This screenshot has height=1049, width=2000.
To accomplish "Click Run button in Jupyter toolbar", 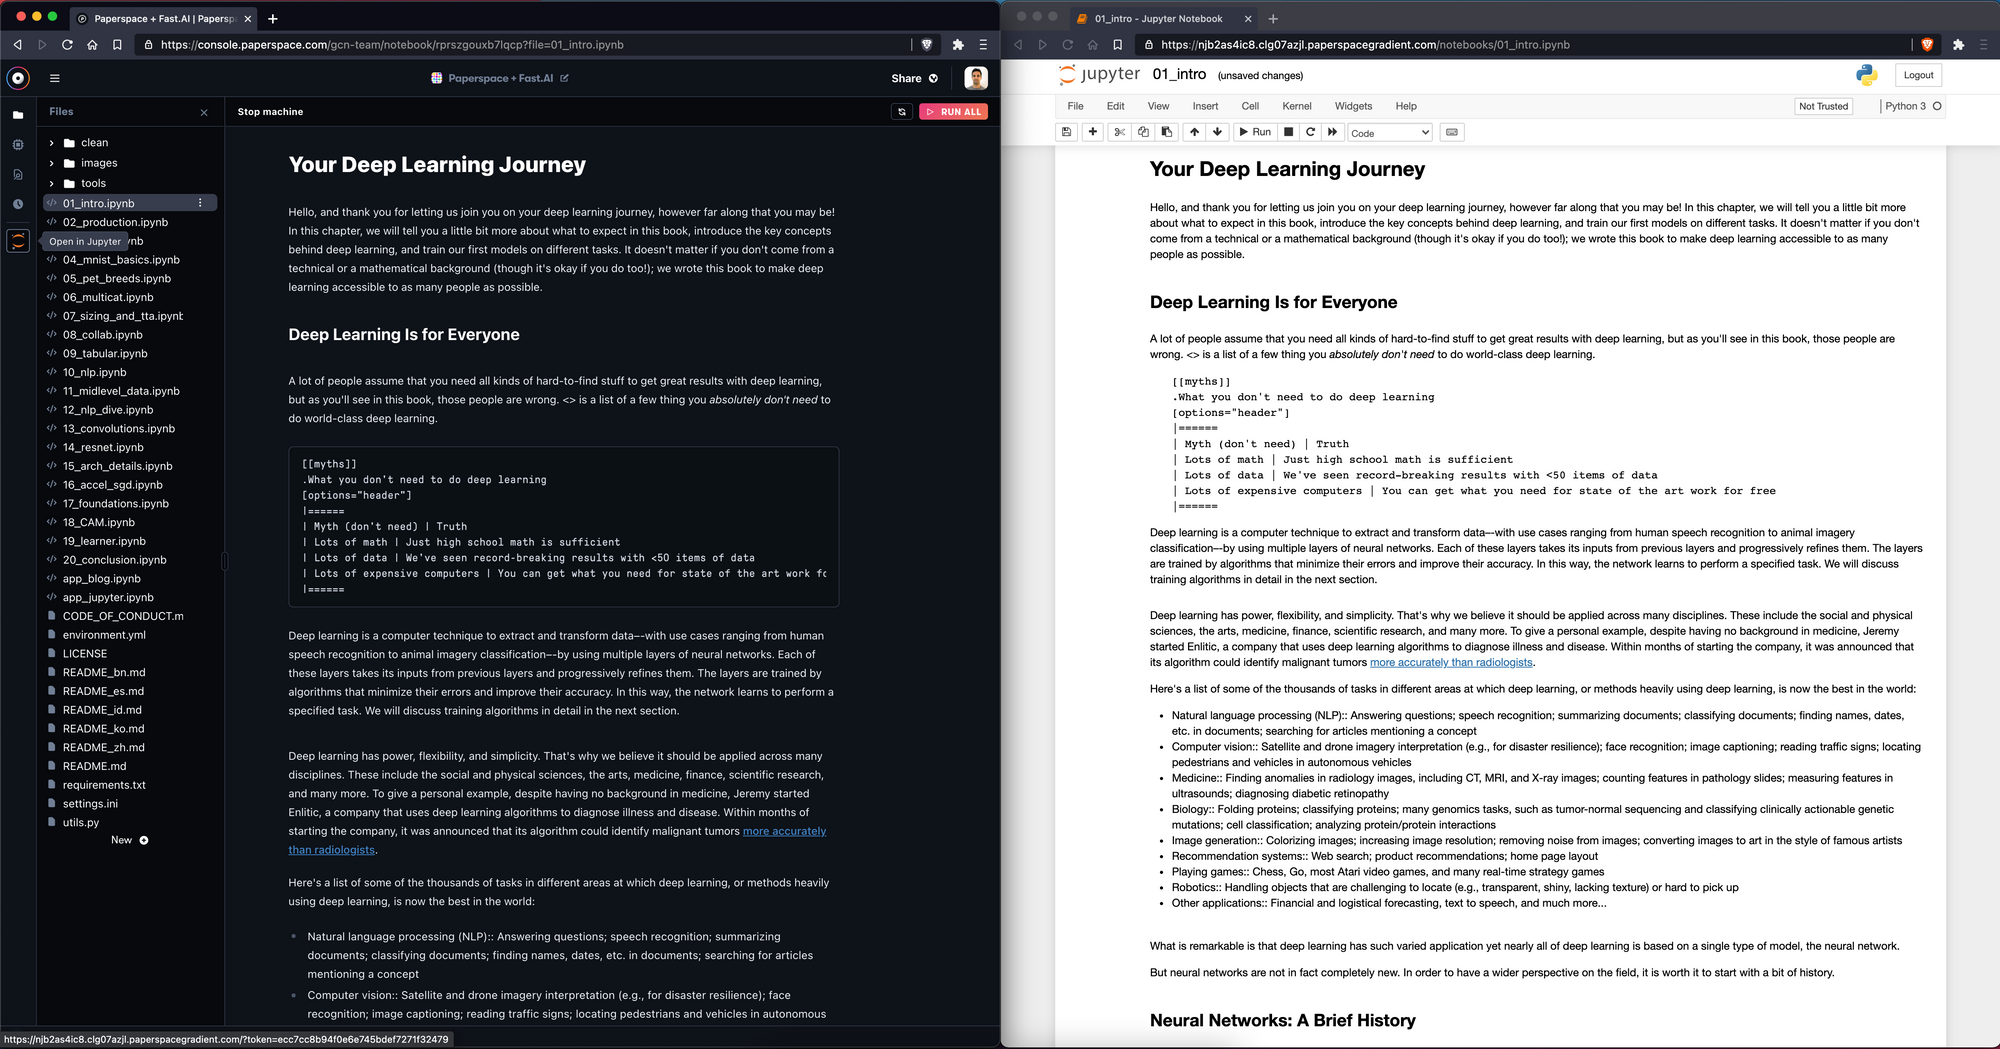I will (1254, 132).
